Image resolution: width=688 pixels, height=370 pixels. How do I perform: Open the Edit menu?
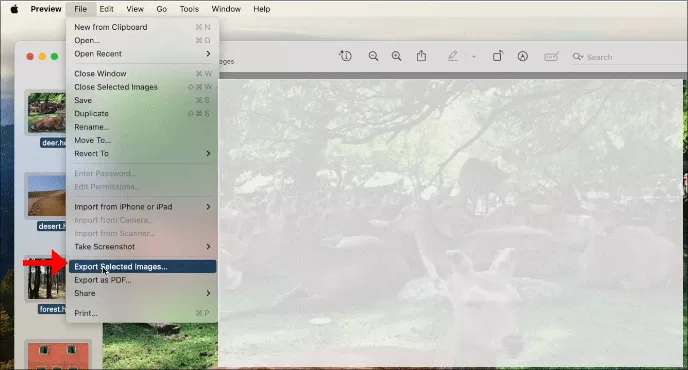pos(106,9)
